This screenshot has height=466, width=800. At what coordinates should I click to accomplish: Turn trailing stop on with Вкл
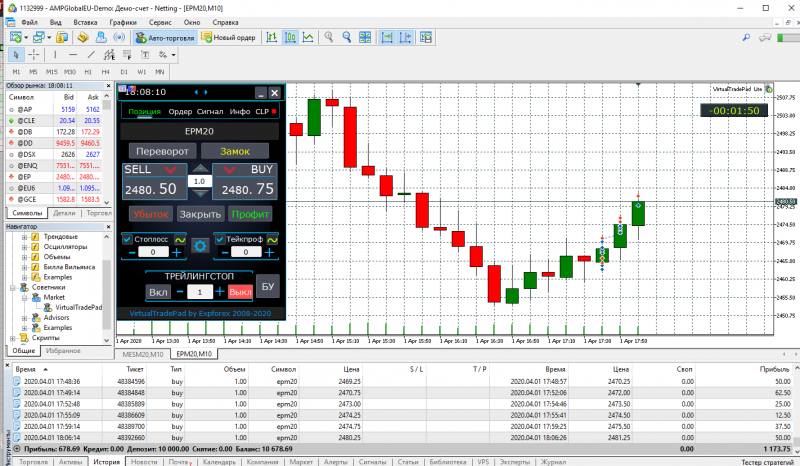coord(158,292)
